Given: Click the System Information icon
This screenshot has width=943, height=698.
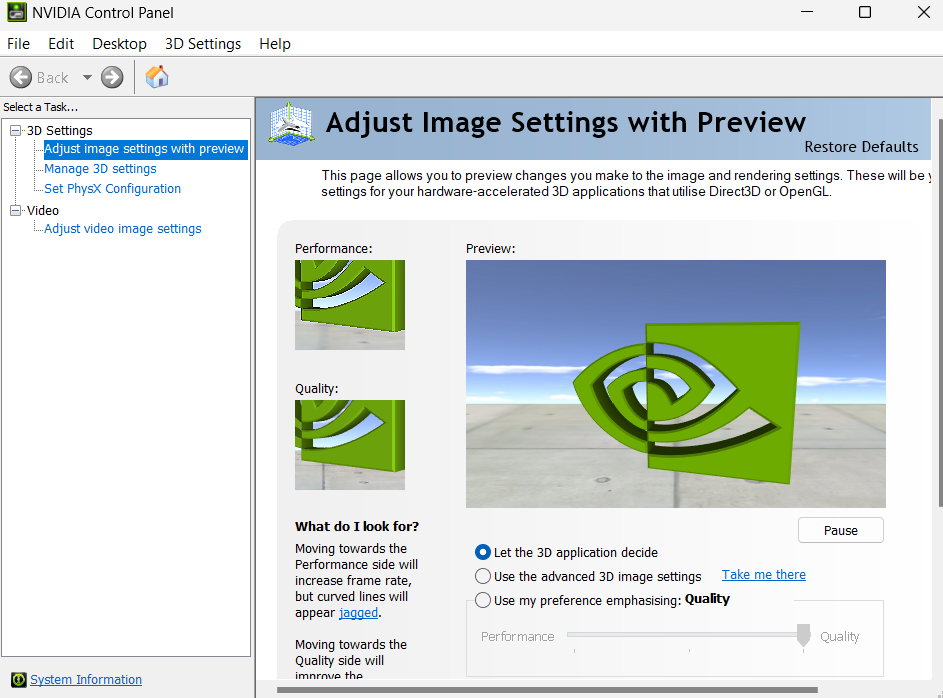Looking at the screenshot, I should [x=19, y=679].
